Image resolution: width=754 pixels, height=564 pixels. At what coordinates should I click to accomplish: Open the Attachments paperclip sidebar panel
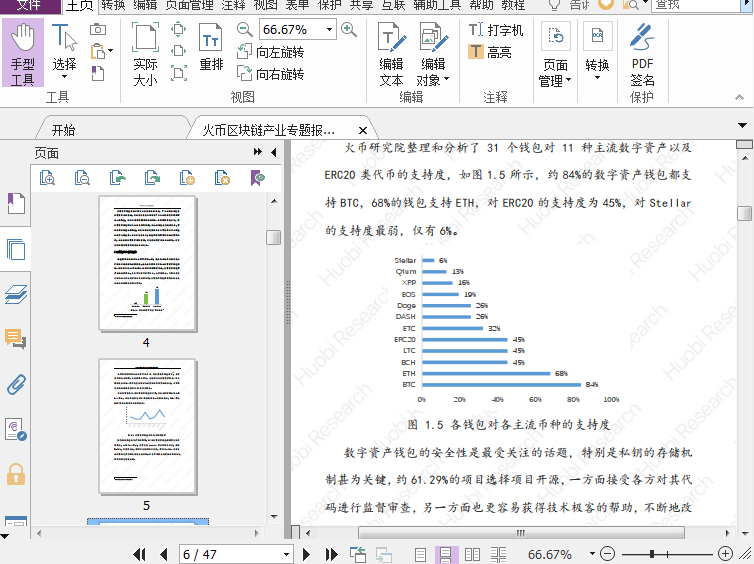point(15,384)
